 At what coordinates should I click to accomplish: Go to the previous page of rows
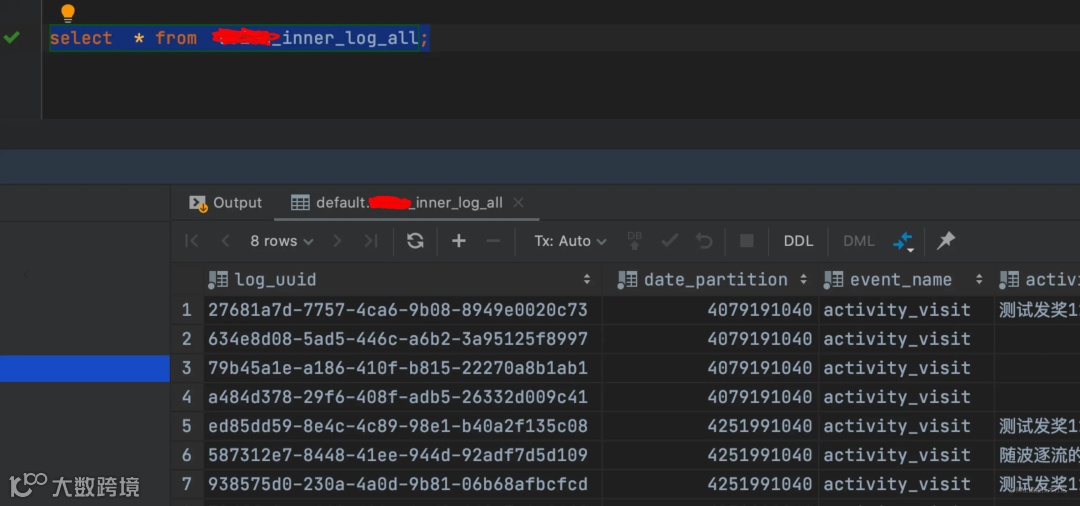225,240
